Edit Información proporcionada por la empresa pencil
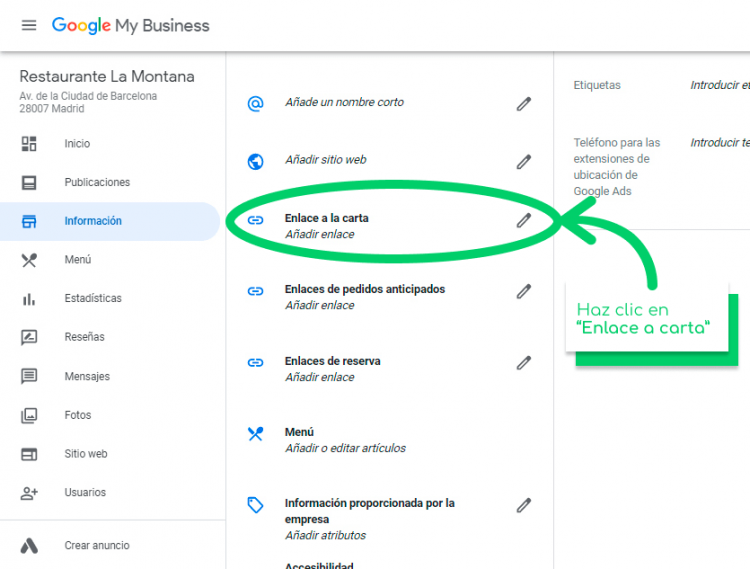Viewport: 750px width, 569px height. point(524,505)
